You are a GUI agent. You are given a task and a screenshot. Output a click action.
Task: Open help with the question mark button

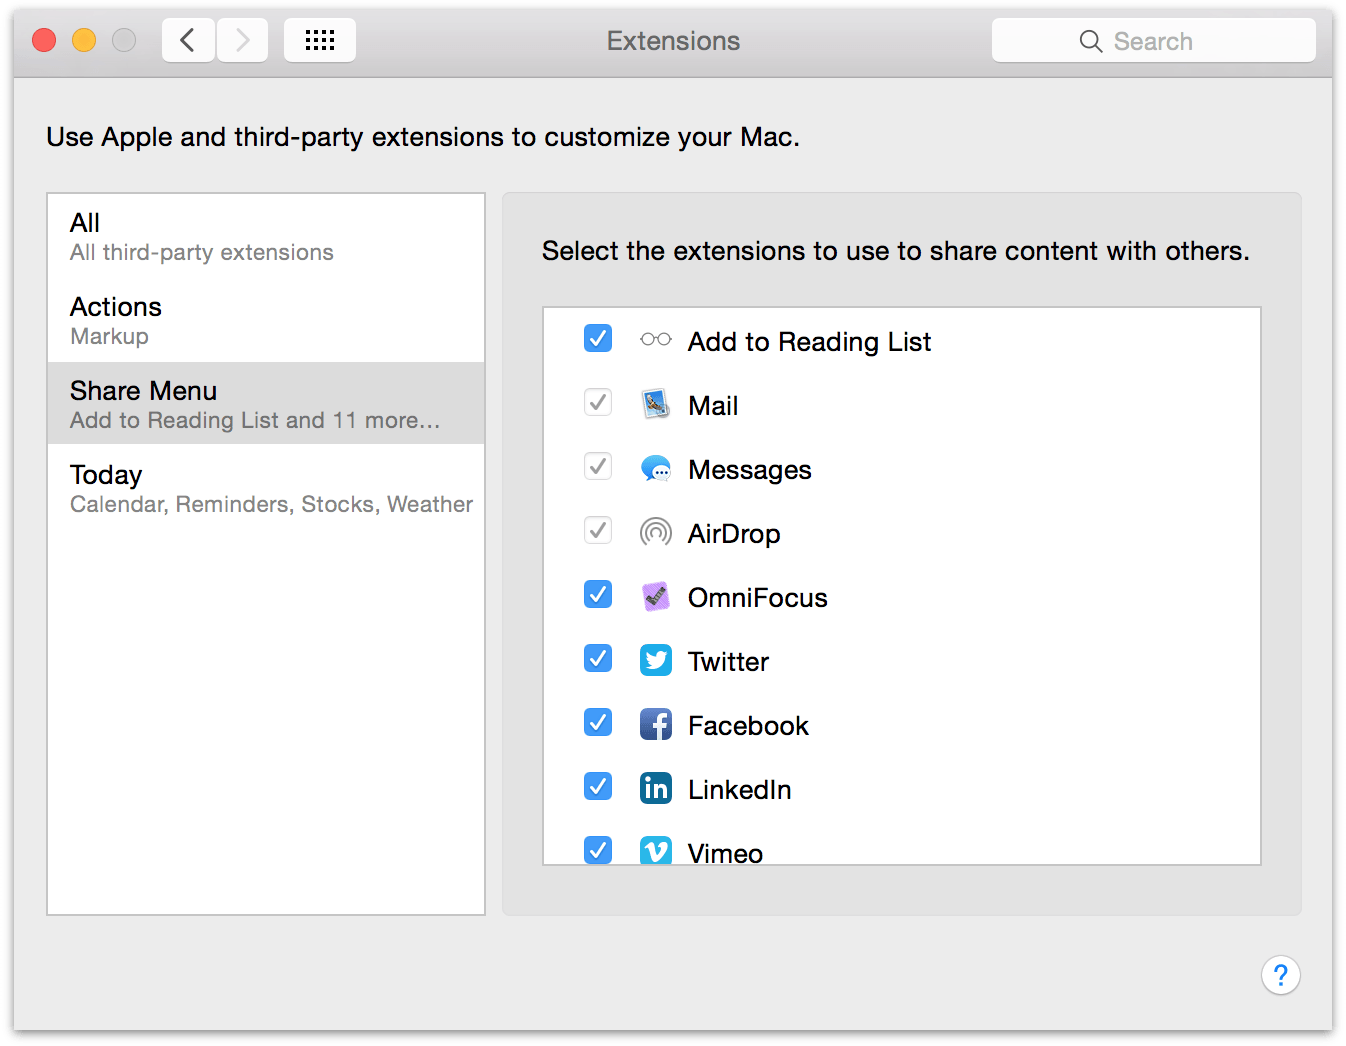1281,975
